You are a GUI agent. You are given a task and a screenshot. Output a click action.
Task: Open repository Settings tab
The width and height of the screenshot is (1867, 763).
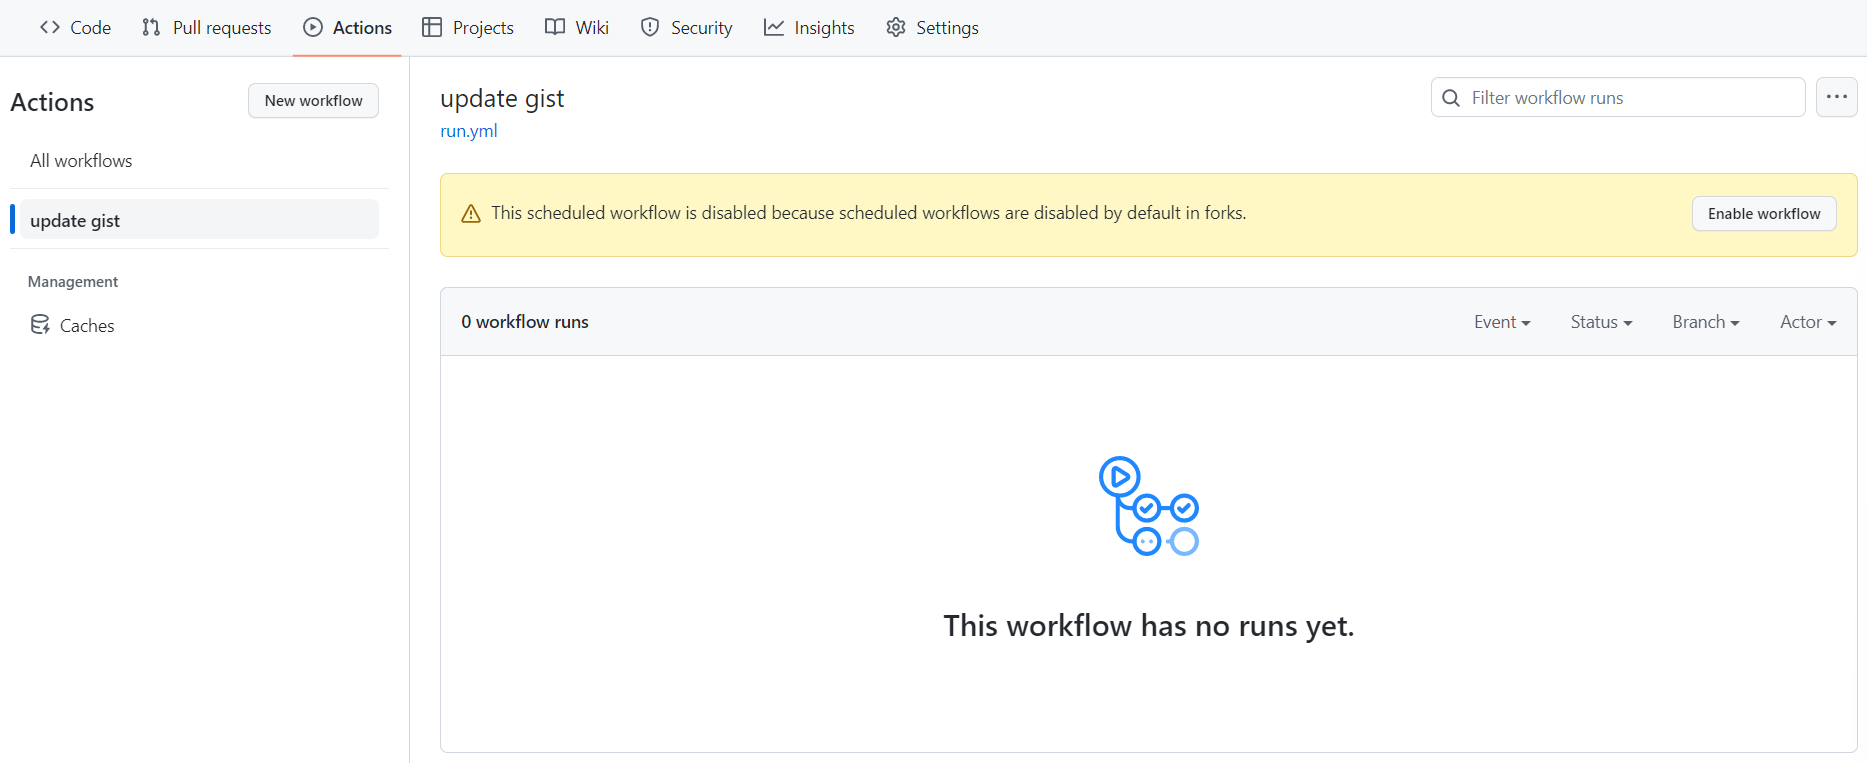[x=932, y=28]
